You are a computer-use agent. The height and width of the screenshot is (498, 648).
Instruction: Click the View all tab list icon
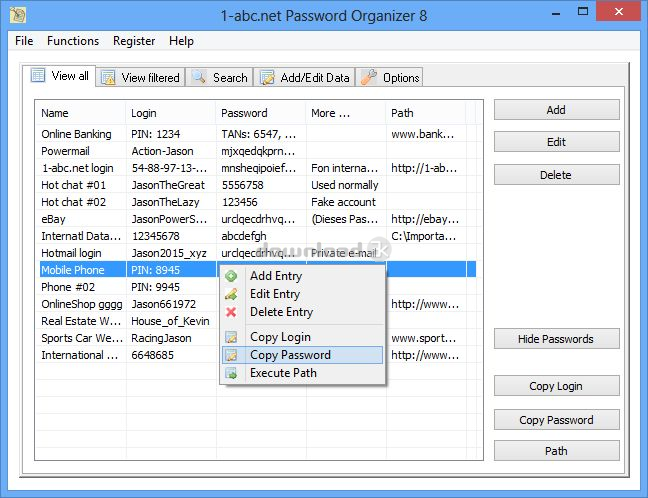[x=38, y=76]
